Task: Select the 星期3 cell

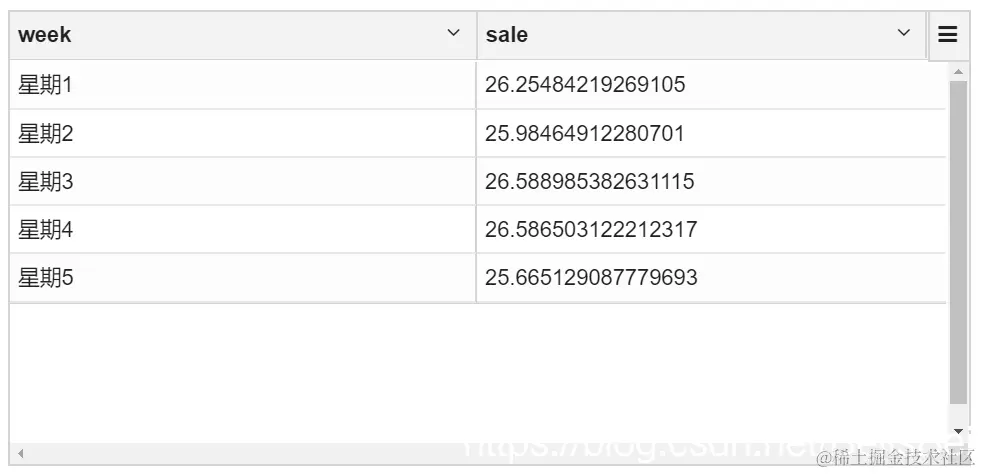Action: [243, 182]
